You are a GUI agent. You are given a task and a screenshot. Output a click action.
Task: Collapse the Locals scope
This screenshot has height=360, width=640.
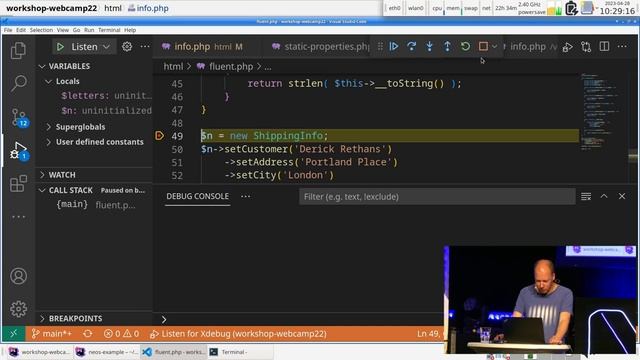pyautogui.click(x=63, y=81)
